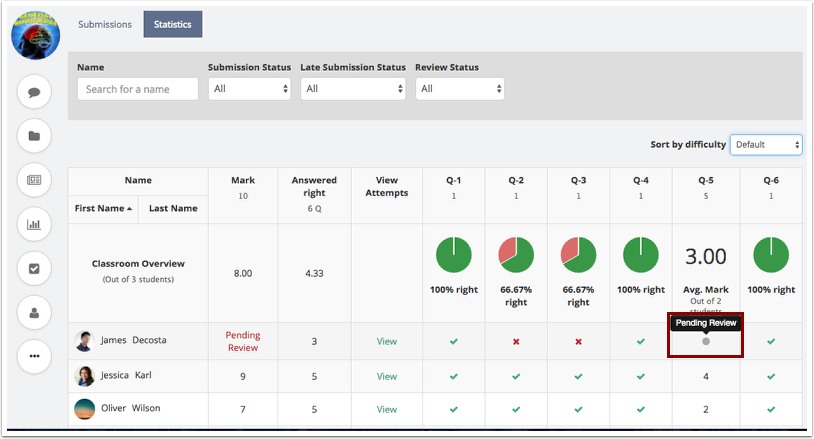Screen dimensions: 814x439
Task: Click James Decosta's Q-3 red cross
Action: pyautogui.click(x=578, y=341)
